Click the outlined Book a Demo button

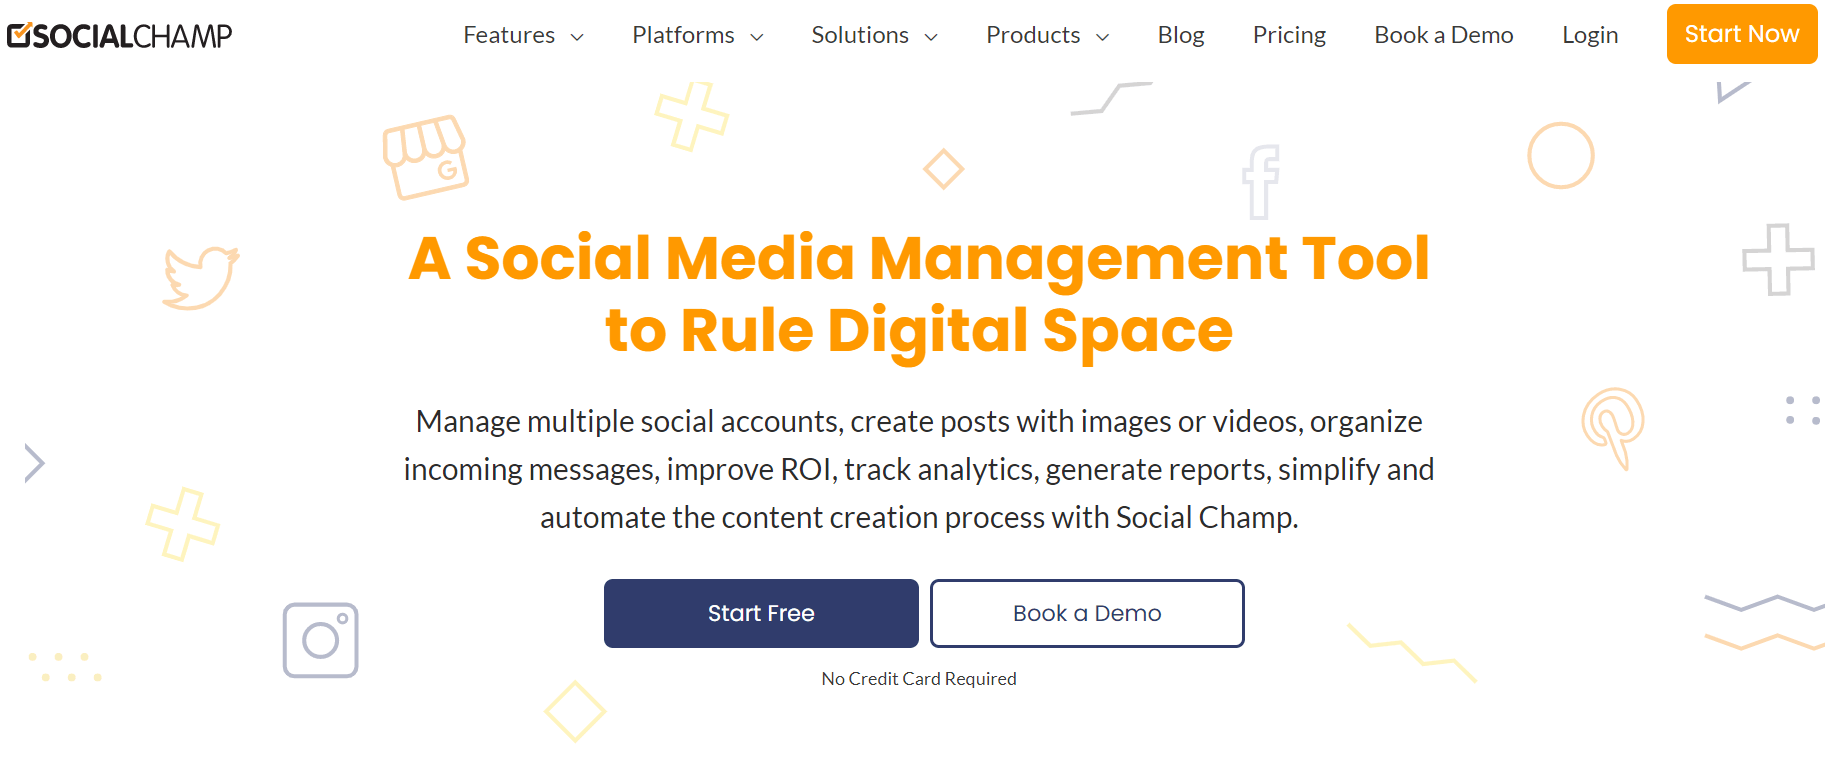coord(1087,613)
